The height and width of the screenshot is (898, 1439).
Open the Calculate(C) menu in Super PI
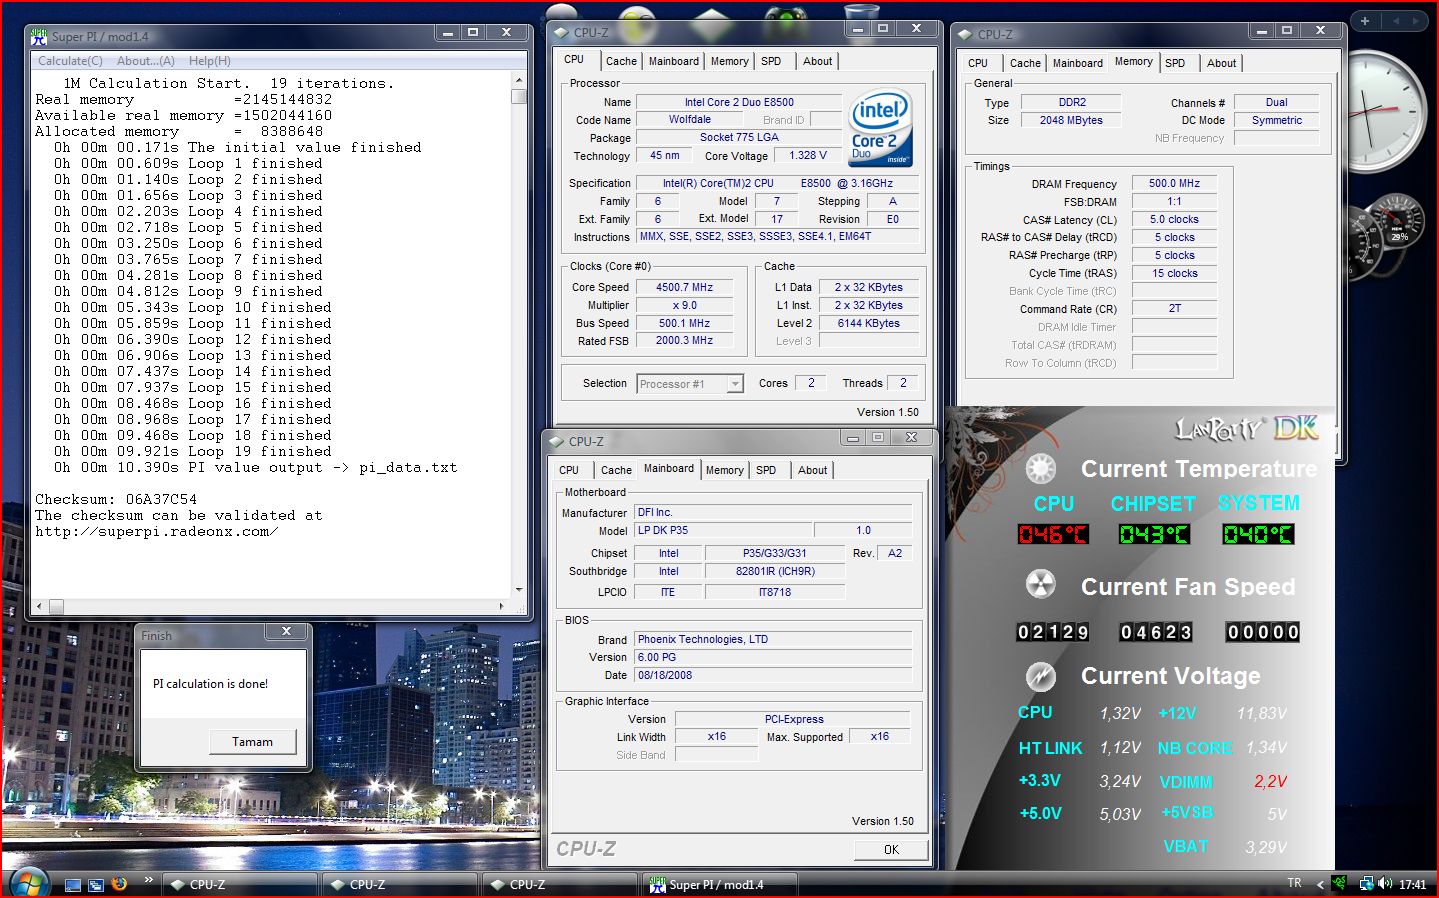click(70, 61)
